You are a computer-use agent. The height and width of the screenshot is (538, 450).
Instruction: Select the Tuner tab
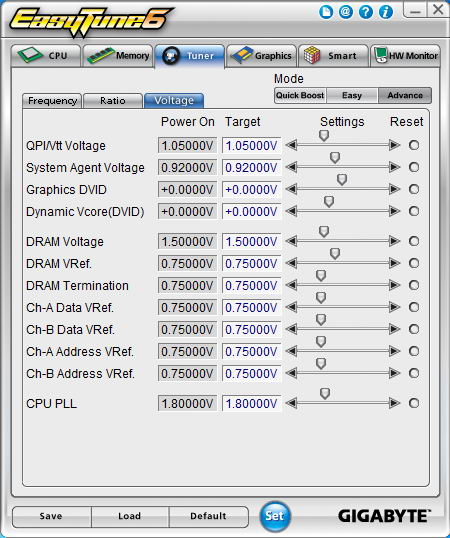point(190,56)
